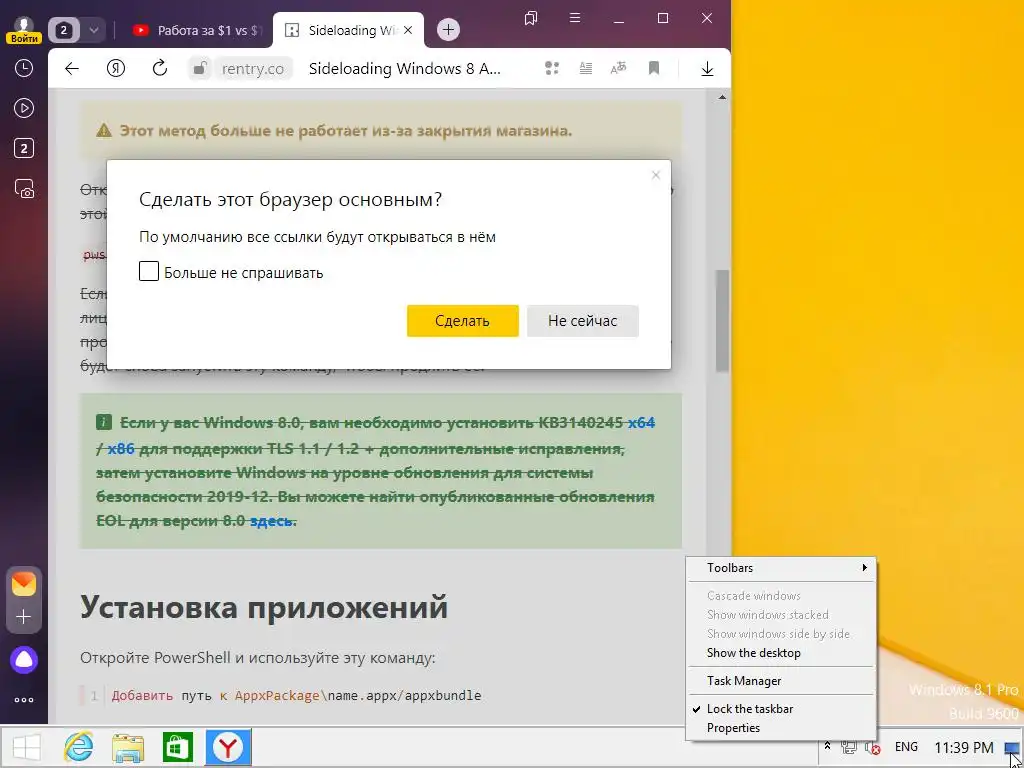Close the default browser dialog

click(x=656, y=175)
